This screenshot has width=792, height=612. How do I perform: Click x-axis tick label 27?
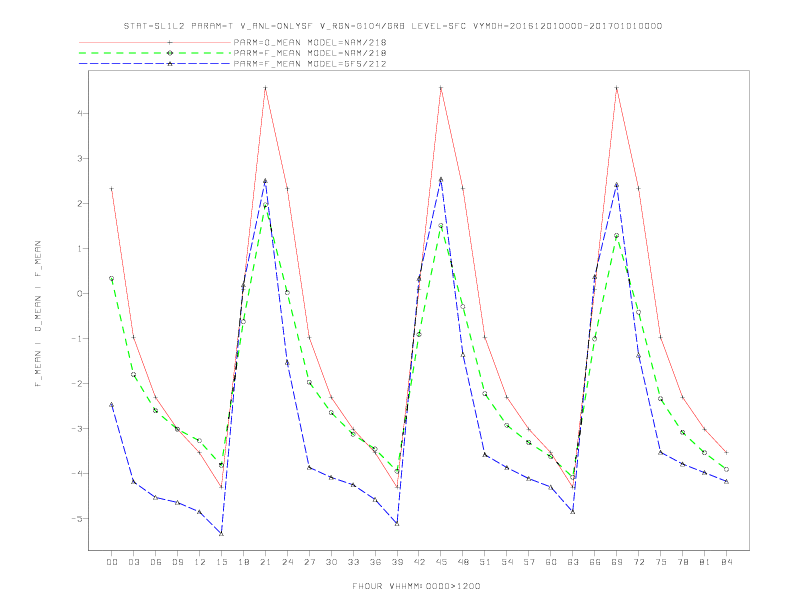pyautogui.click(x=309, y=562)
